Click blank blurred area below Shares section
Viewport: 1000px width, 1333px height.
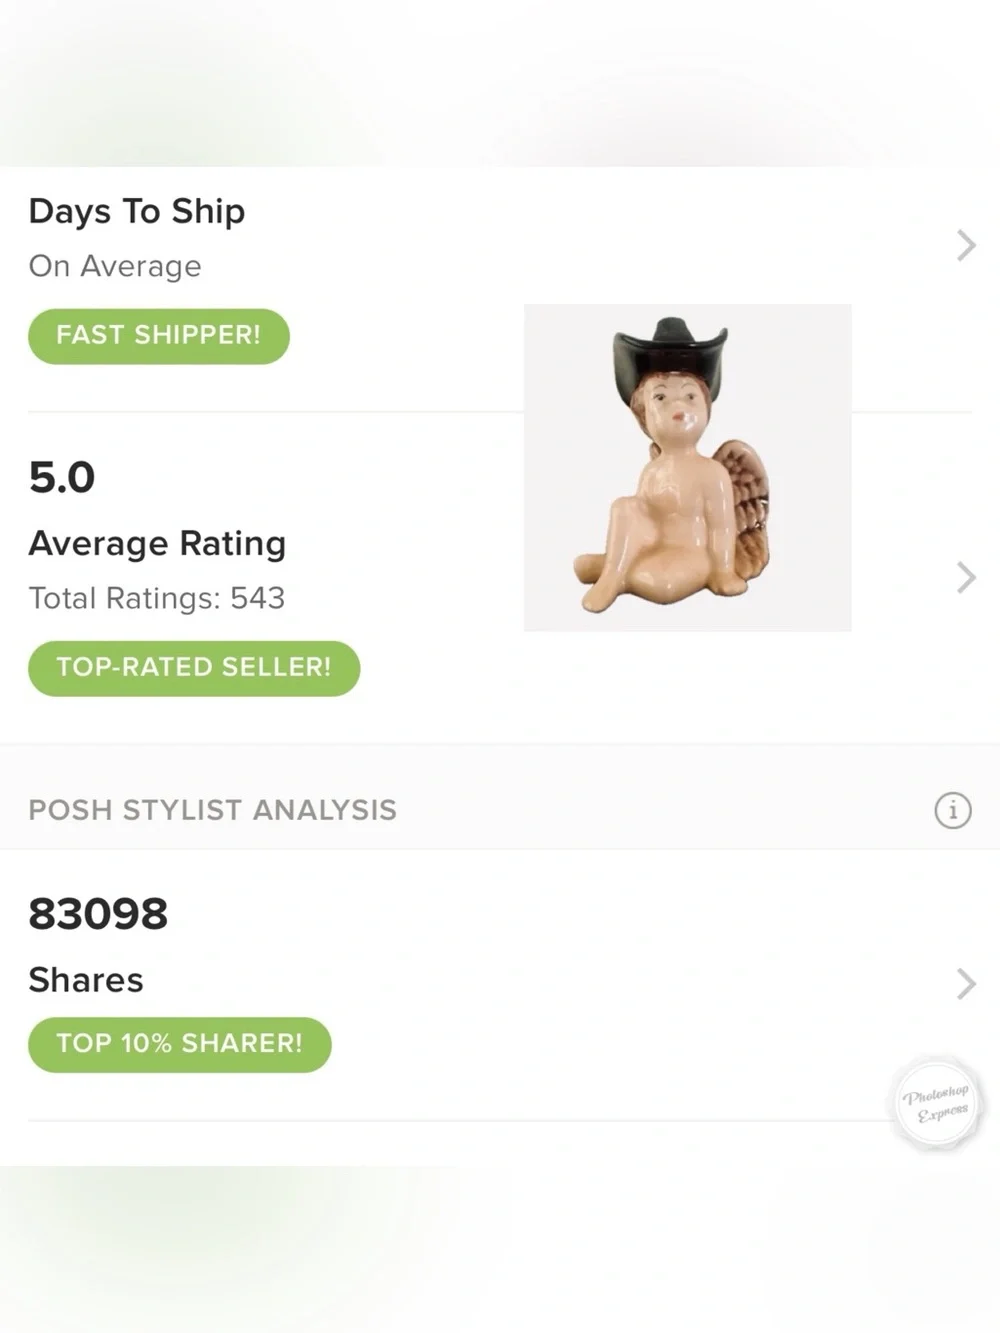[x=500, y=1250]
